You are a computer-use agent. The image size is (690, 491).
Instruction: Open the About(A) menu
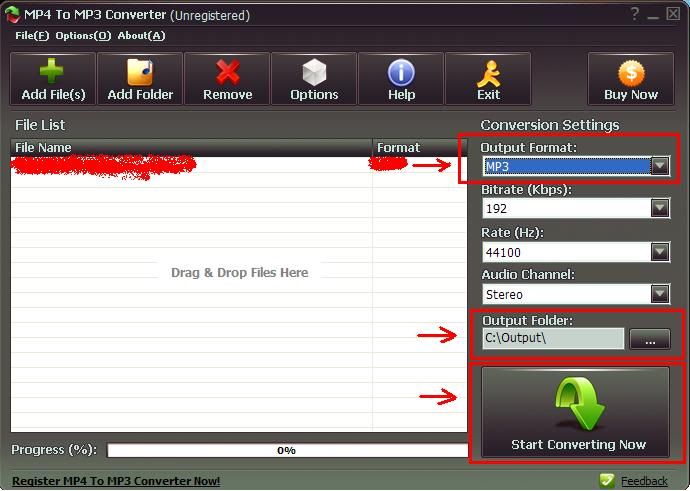coord(141,36)
